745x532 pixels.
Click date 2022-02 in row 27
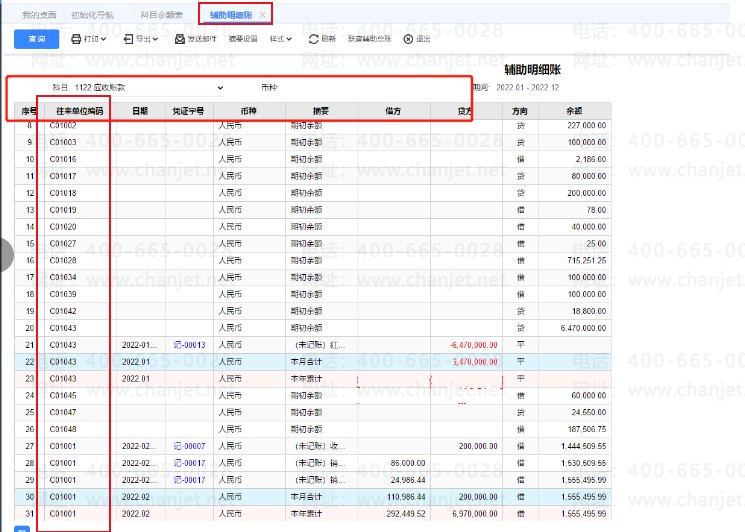point(139,446)
